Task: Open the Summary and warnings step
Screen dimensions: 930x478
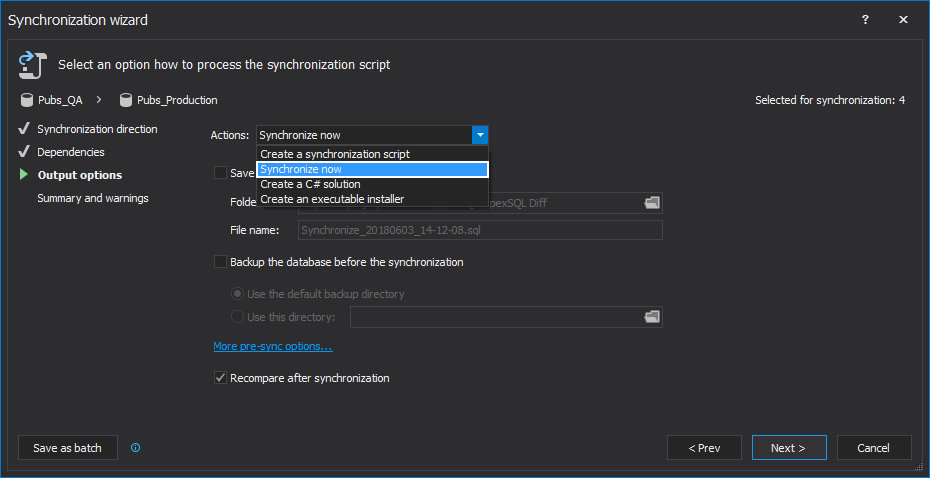Action: pyautogui.click(x=93, y=198)
